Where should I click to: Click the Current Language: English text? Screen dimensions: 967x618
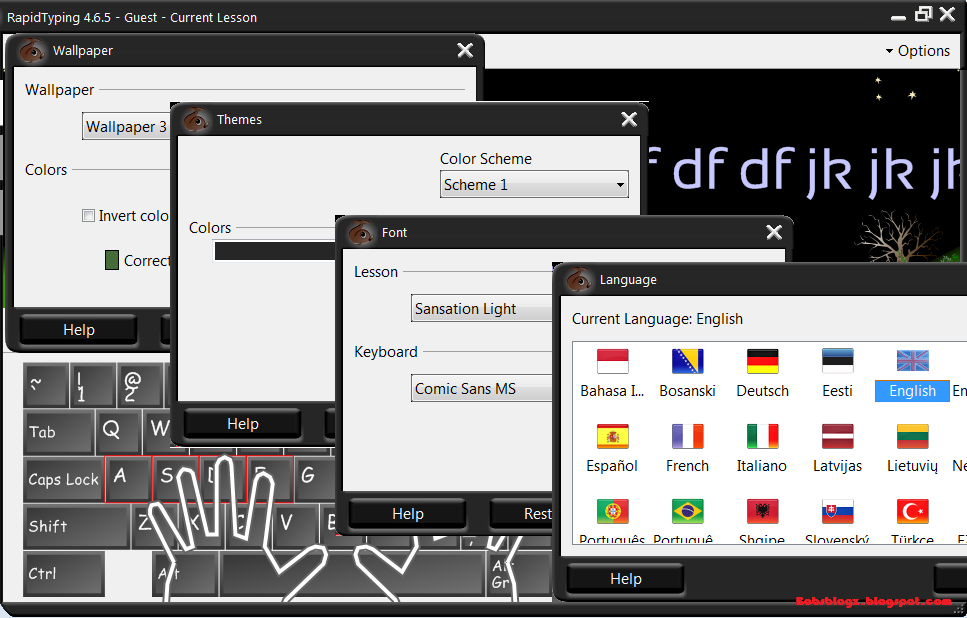click(x=657, y=319)
